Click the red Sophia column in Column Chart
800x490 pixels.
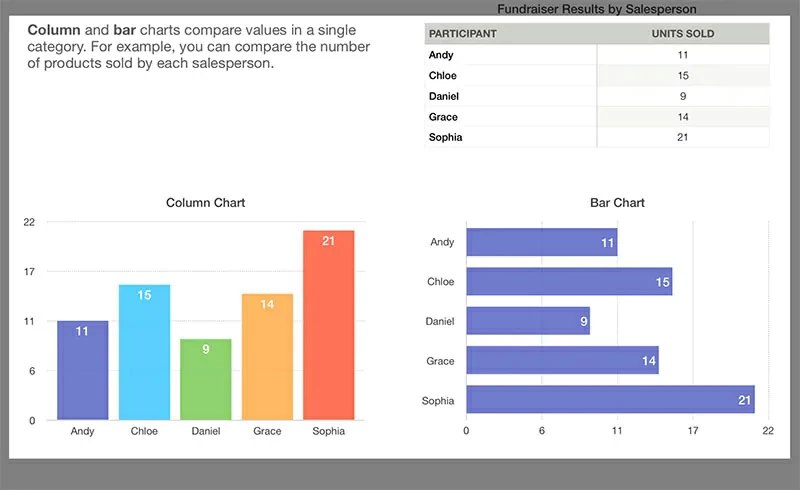[329, 325]
